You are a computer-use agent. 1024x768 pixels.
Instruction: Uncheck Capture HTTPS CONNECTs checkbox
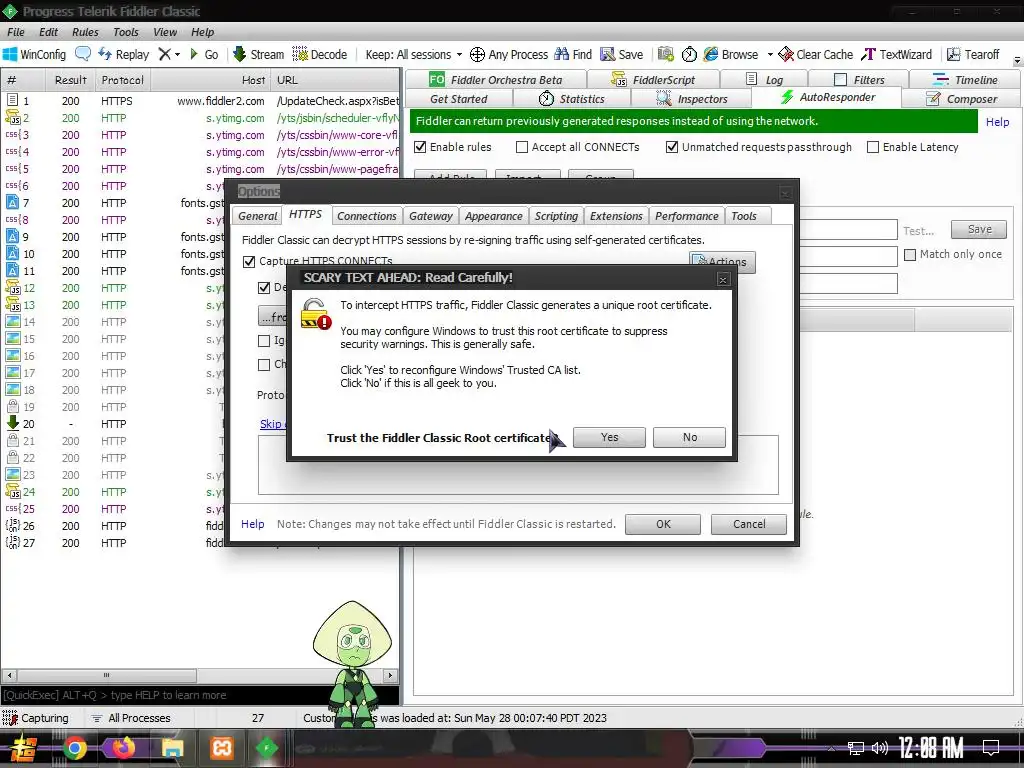coord(249,261)
